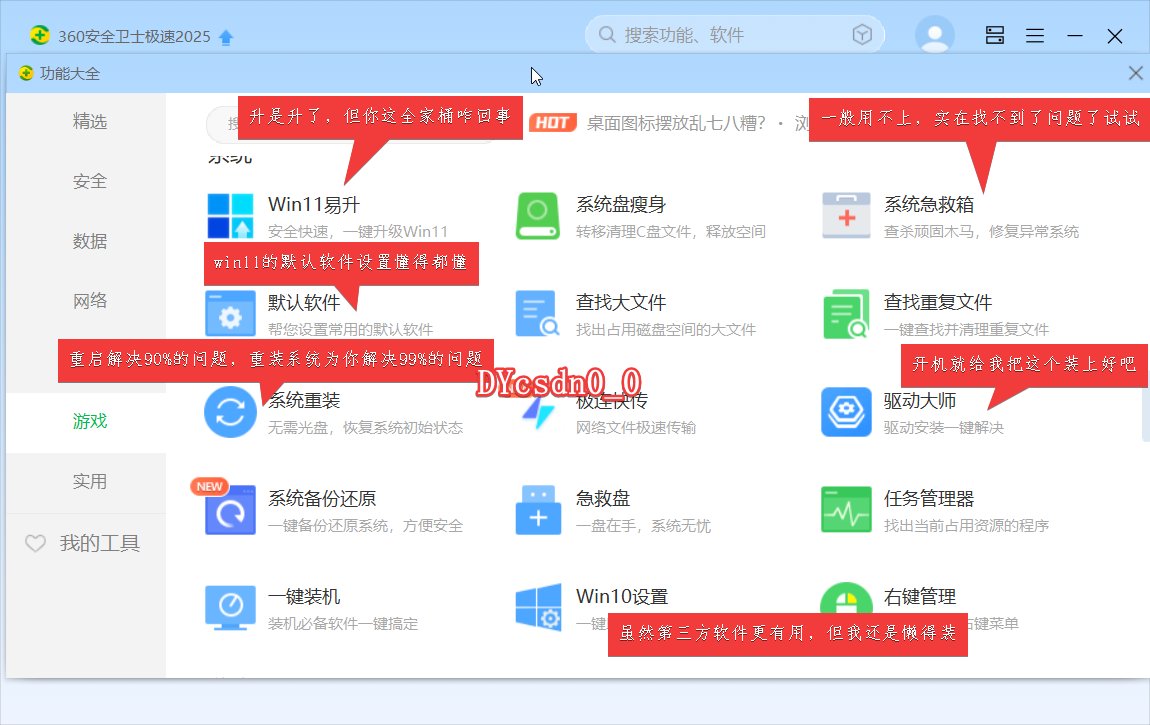This screenshot has height=725, width=1150.
Task: Click the 极速快传 lightning icon
Action: (x=538, y=414)
